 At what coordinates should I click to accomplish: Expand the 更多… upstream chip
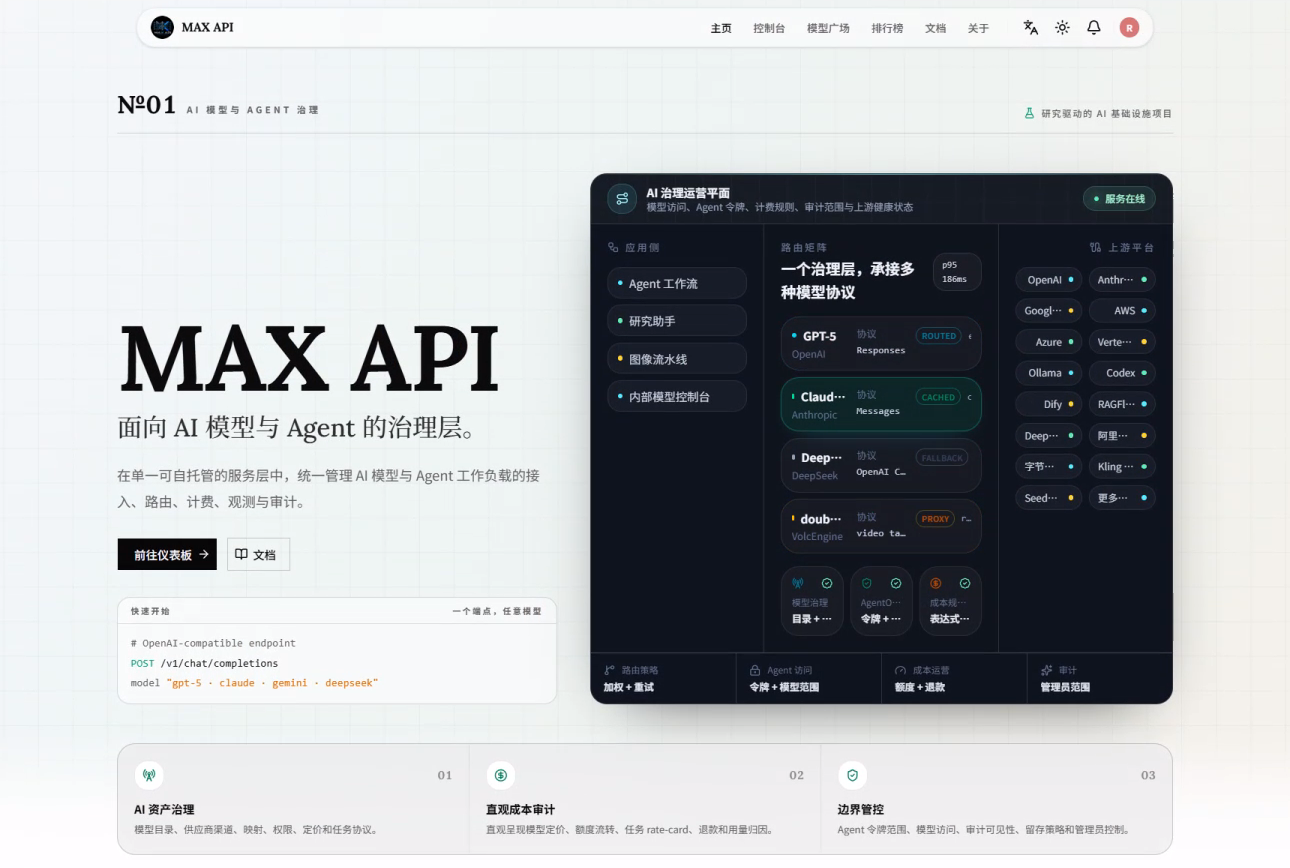[1122, 498]
